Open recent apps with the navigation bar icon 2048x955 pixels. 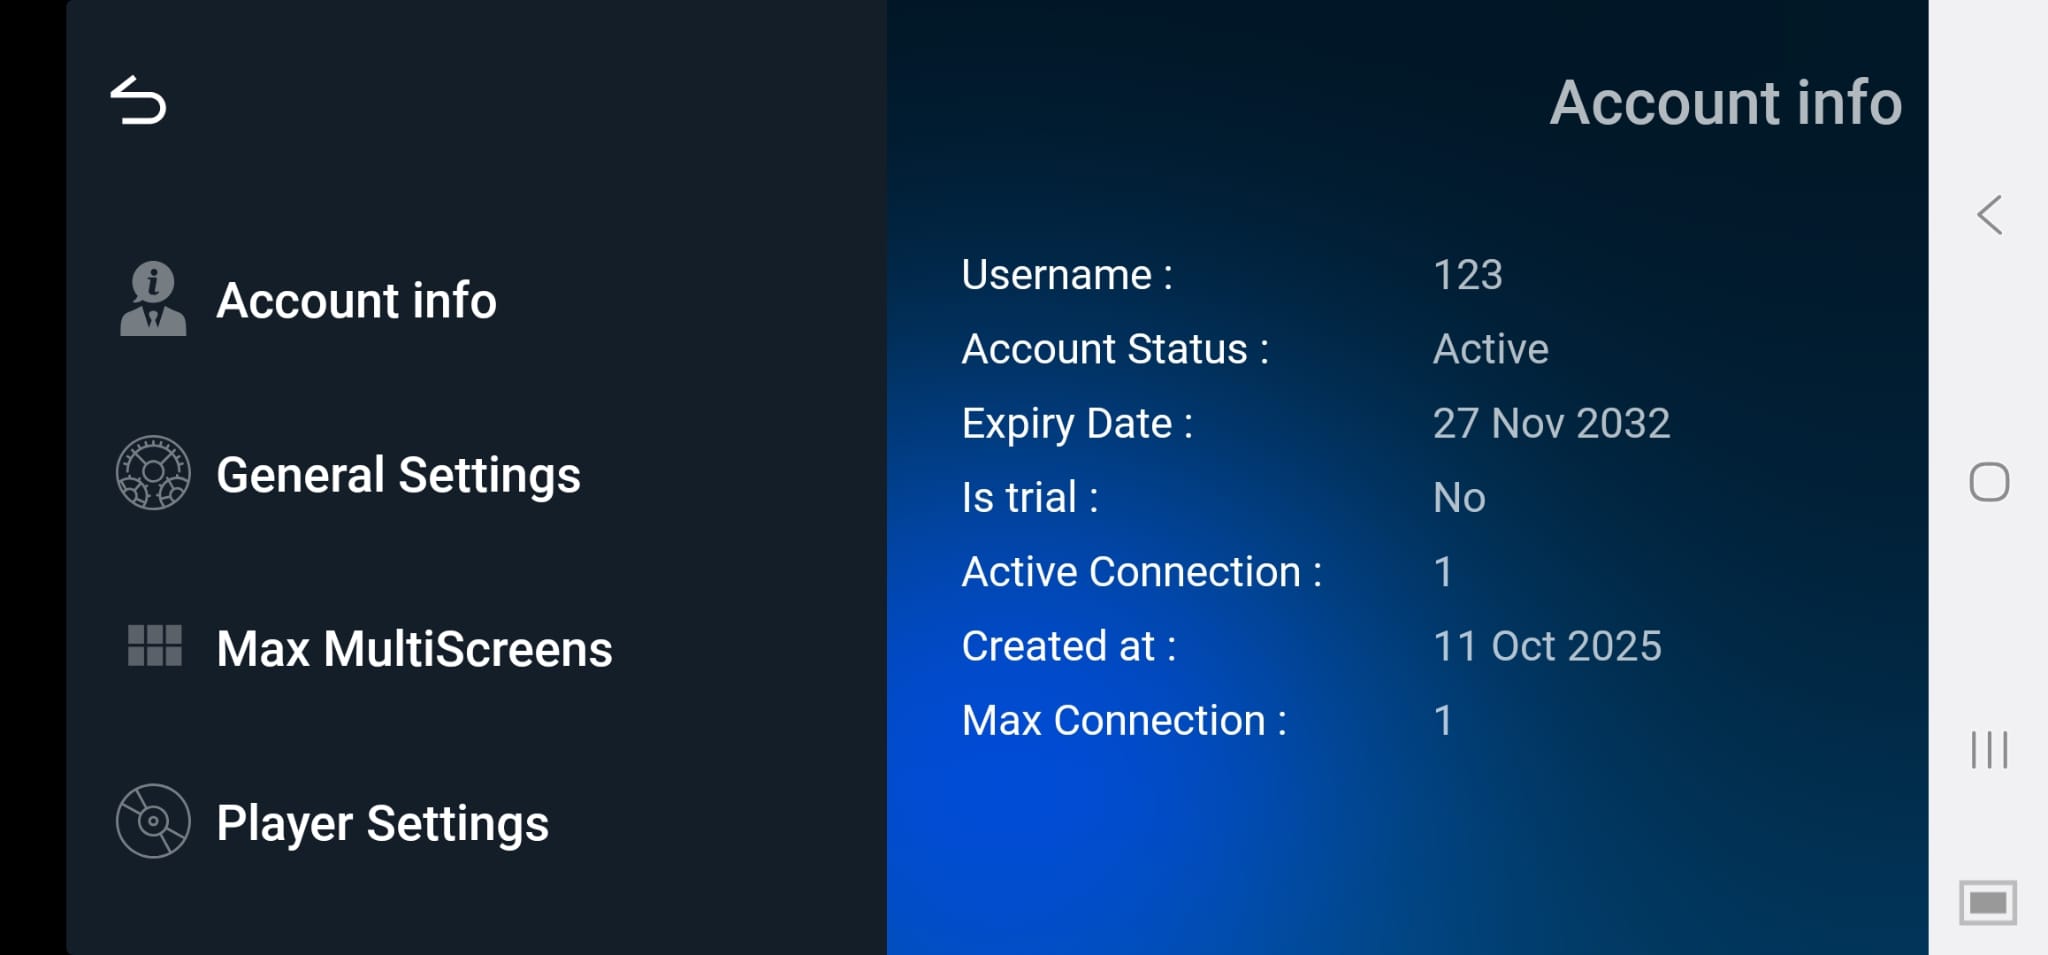1990,748
